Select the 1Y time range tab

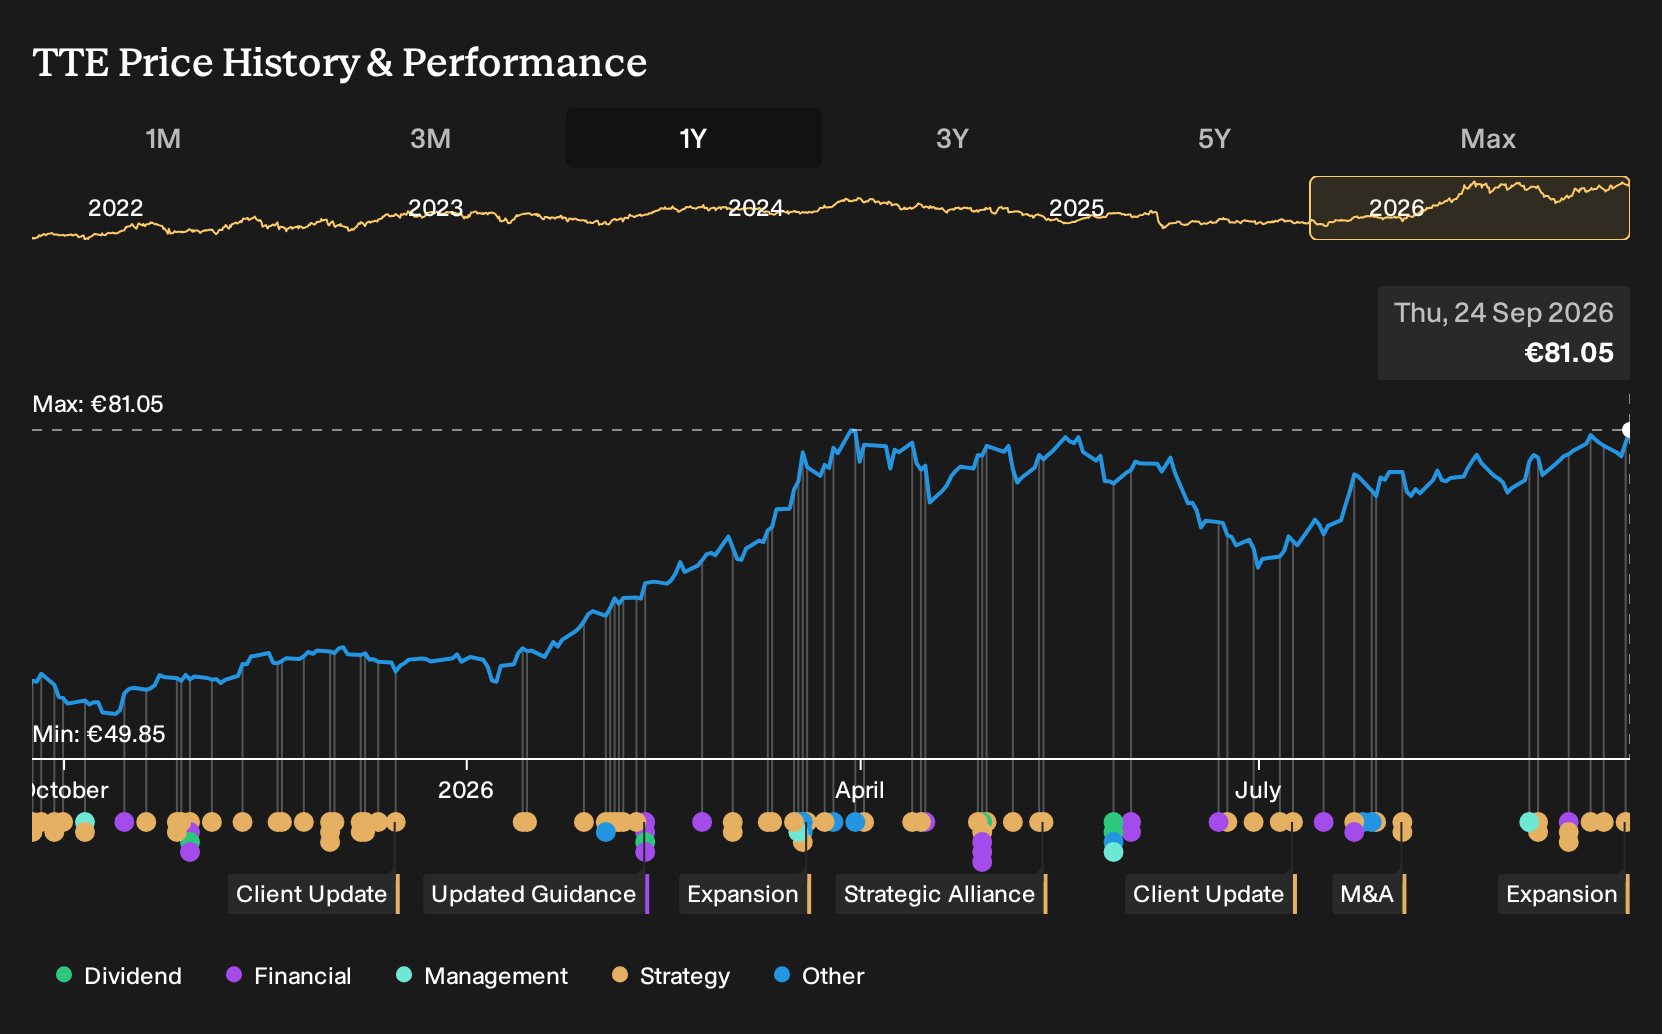pos(694,138)
